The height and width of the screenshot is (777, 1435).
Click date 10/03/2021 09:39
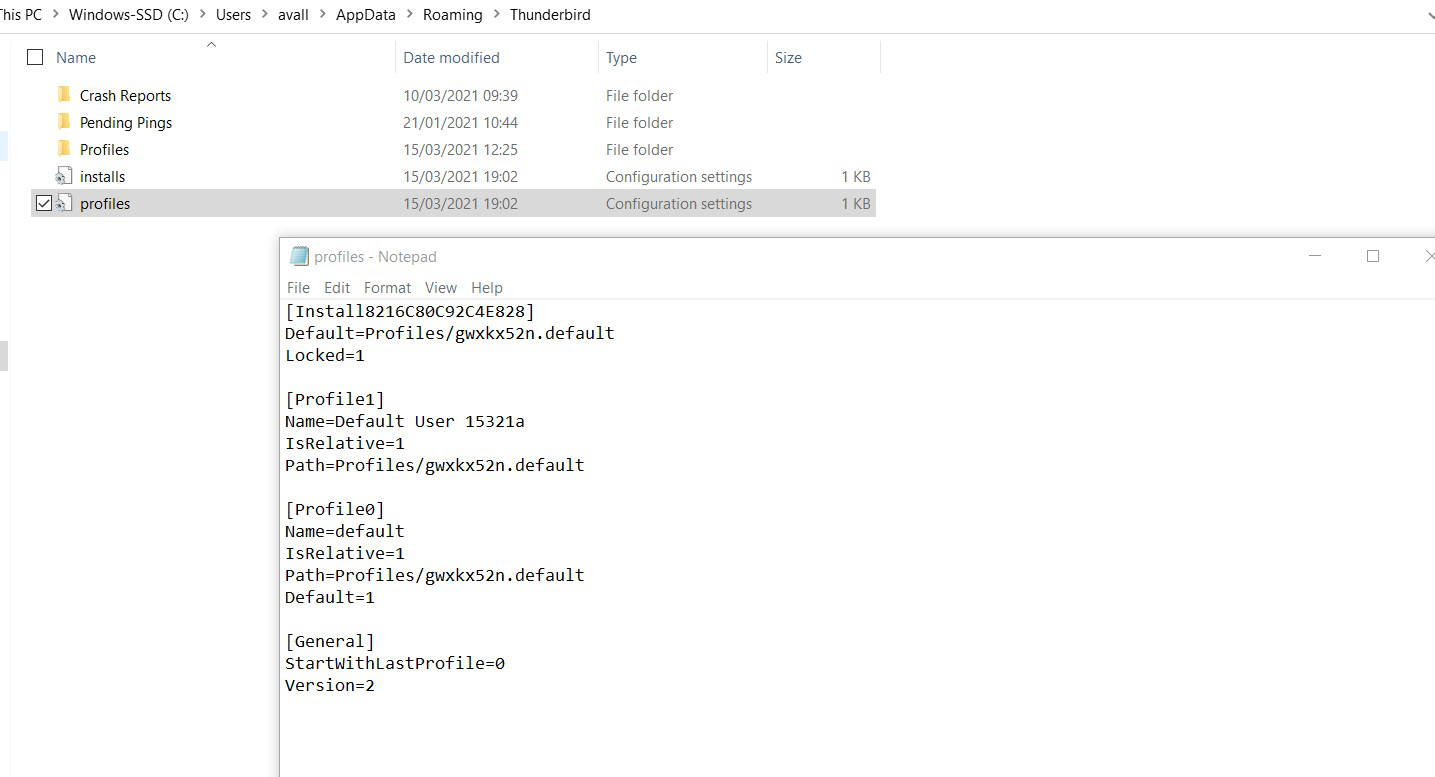pyautogui.click(x=460, y=95)
